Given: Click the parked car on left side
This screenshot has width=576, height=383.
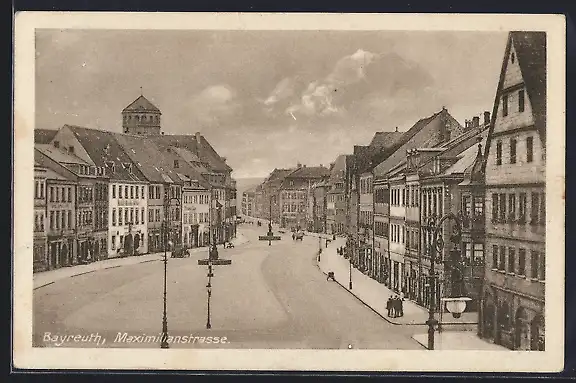Looking at the screenshot, I should coord(180,252).
